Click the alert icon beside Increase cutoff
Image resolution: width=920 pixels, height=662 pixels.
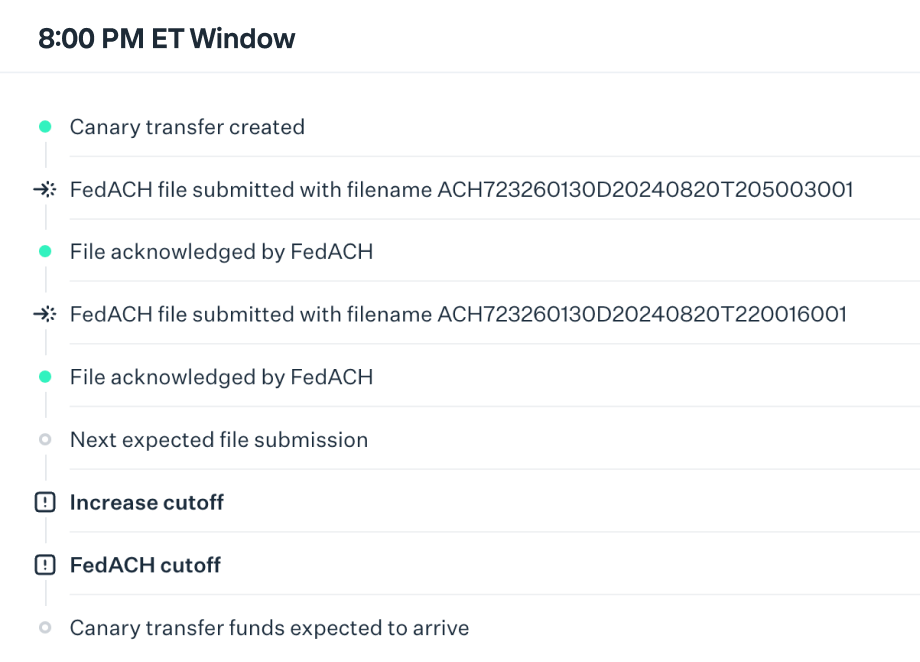pyautogui.click(x=45, y=503)
